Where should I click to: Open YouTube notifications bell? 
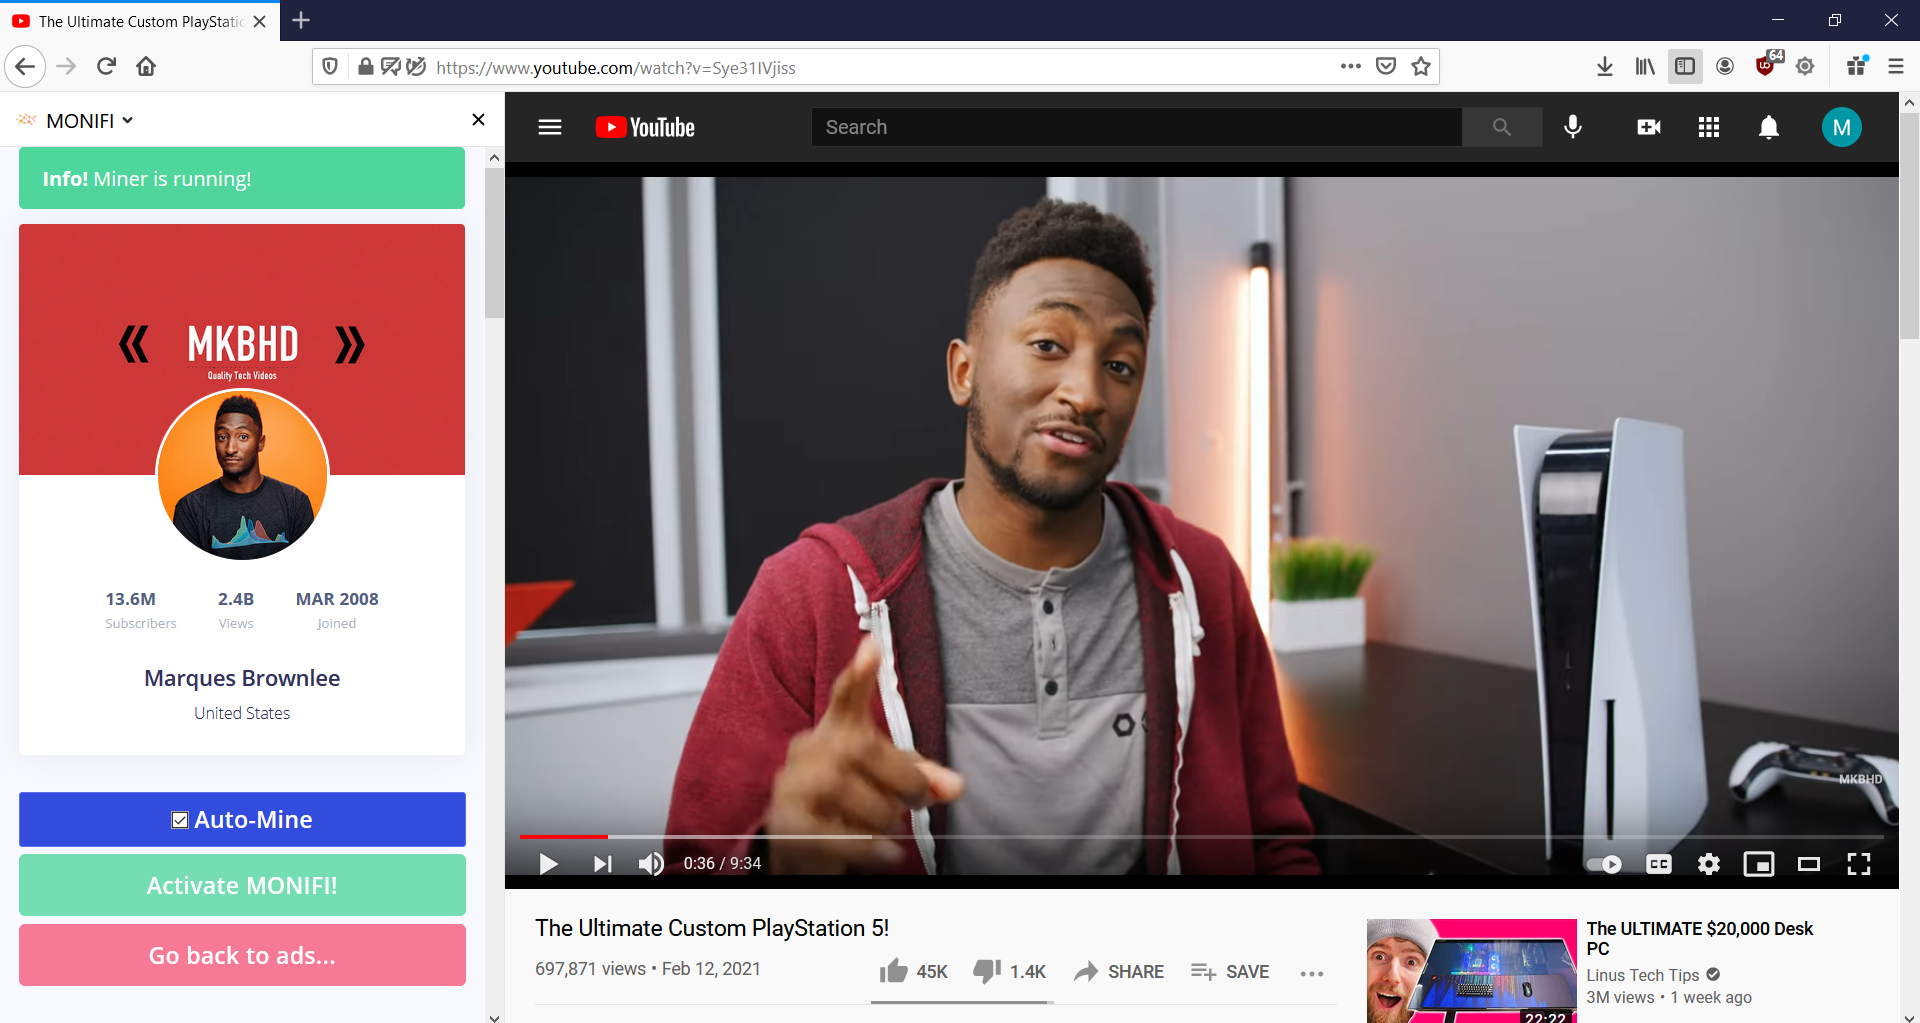point(1769,127)
